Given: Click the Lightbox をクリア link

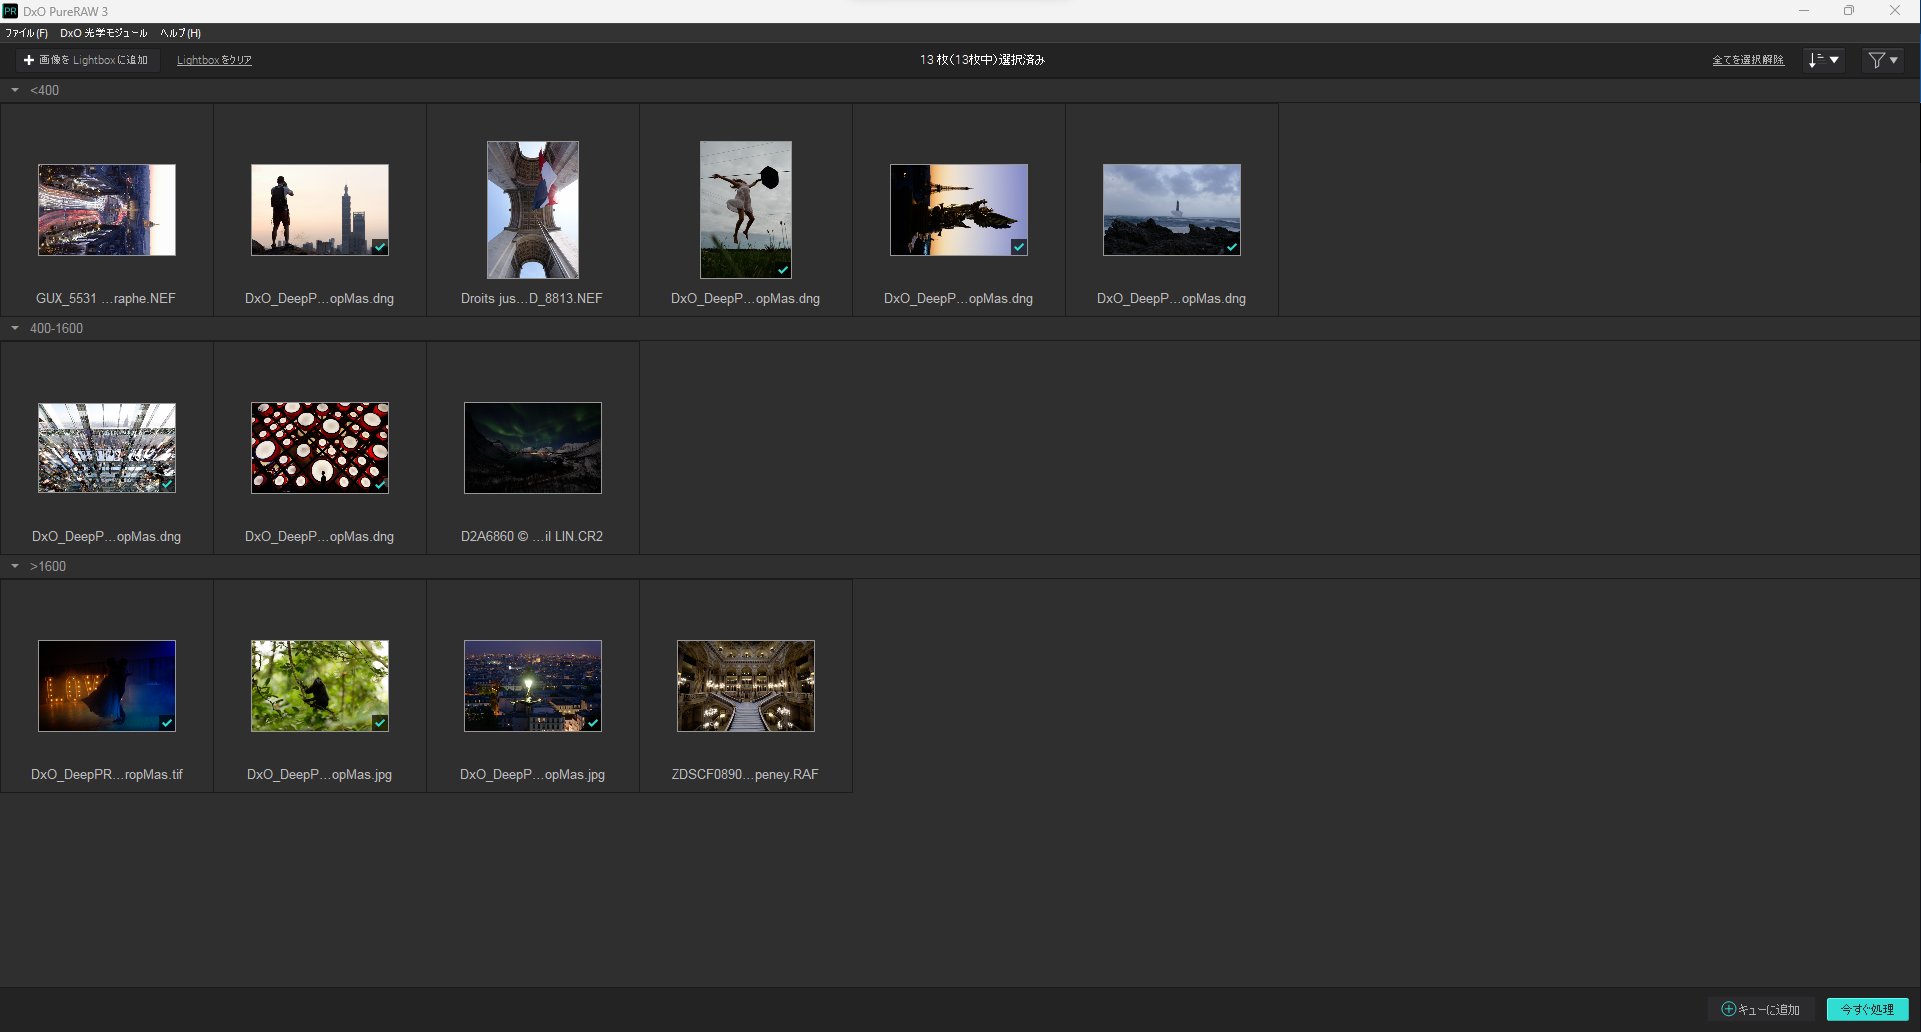Looking at the screenshot, I should [x=214, y=60].
